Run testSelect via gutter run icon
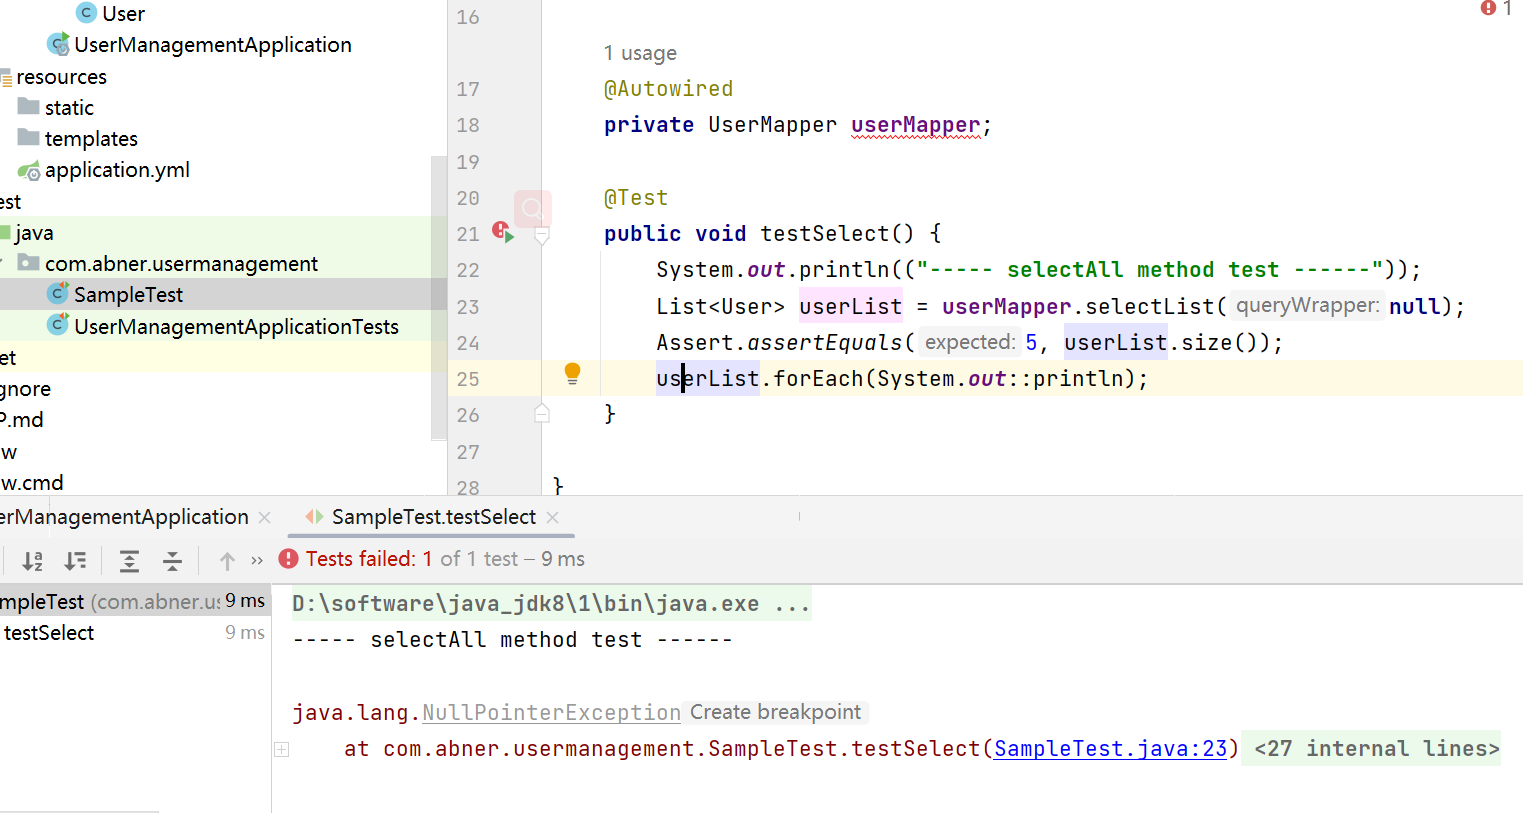Viewport: 1523px width, 813px height. [503, 233]
